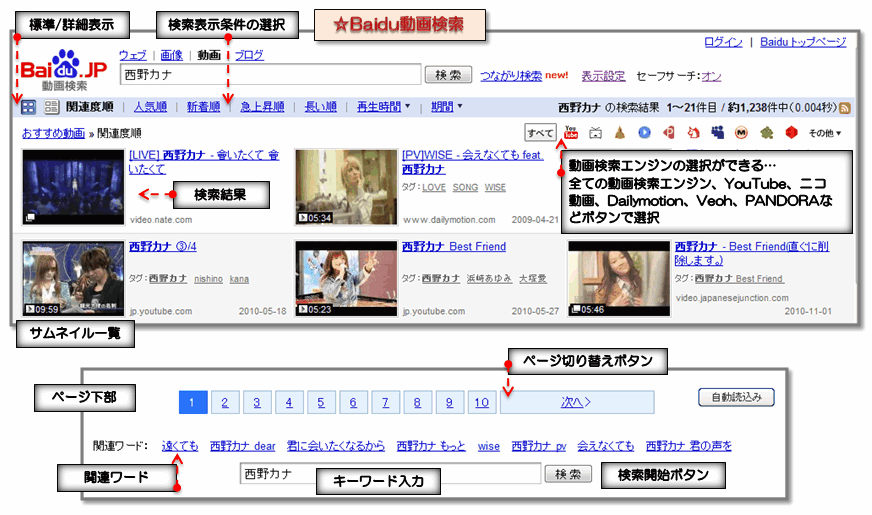Click related word 会えなくても

pyautogui.click(x=605, y=446)
